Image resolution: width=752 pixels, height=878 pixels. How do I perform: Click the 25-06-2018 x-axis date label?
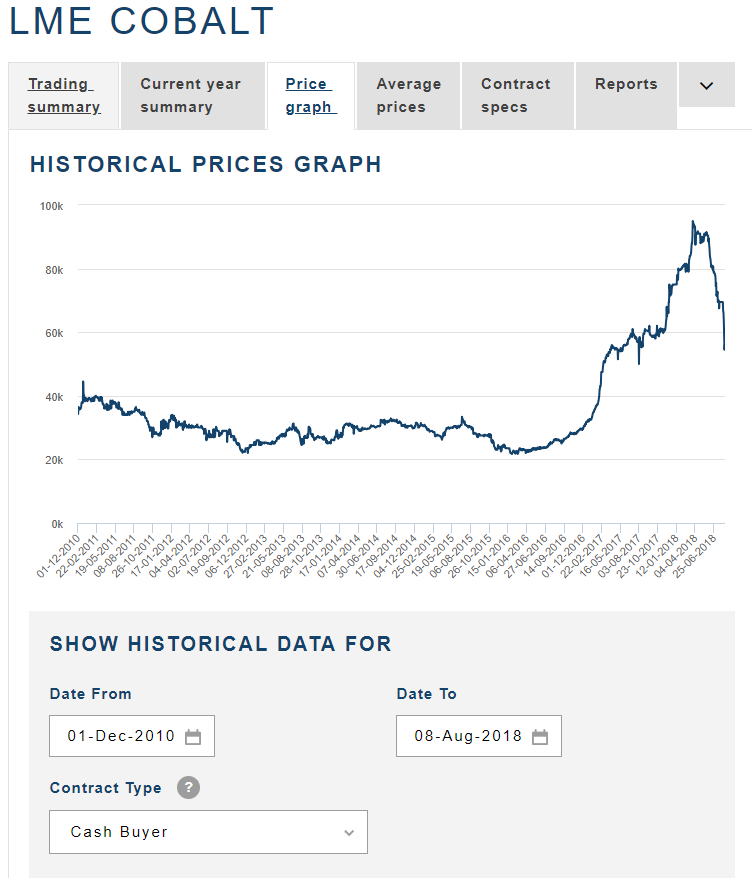[x=695, y=555]
